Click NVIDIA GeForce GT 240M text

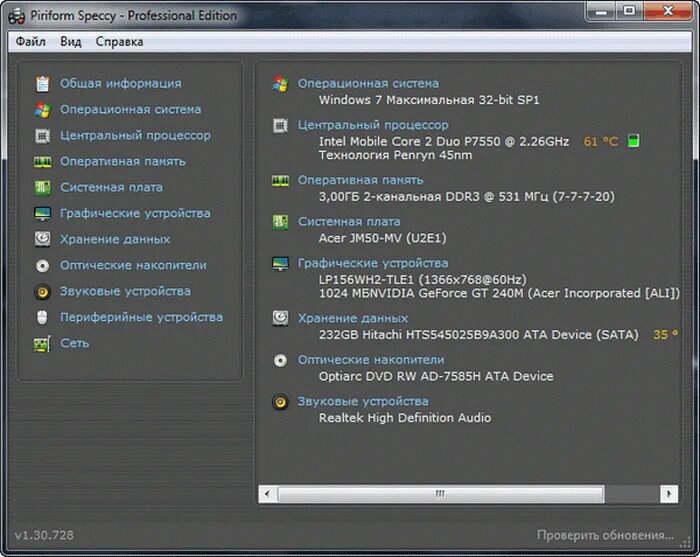tap(499, 293)
